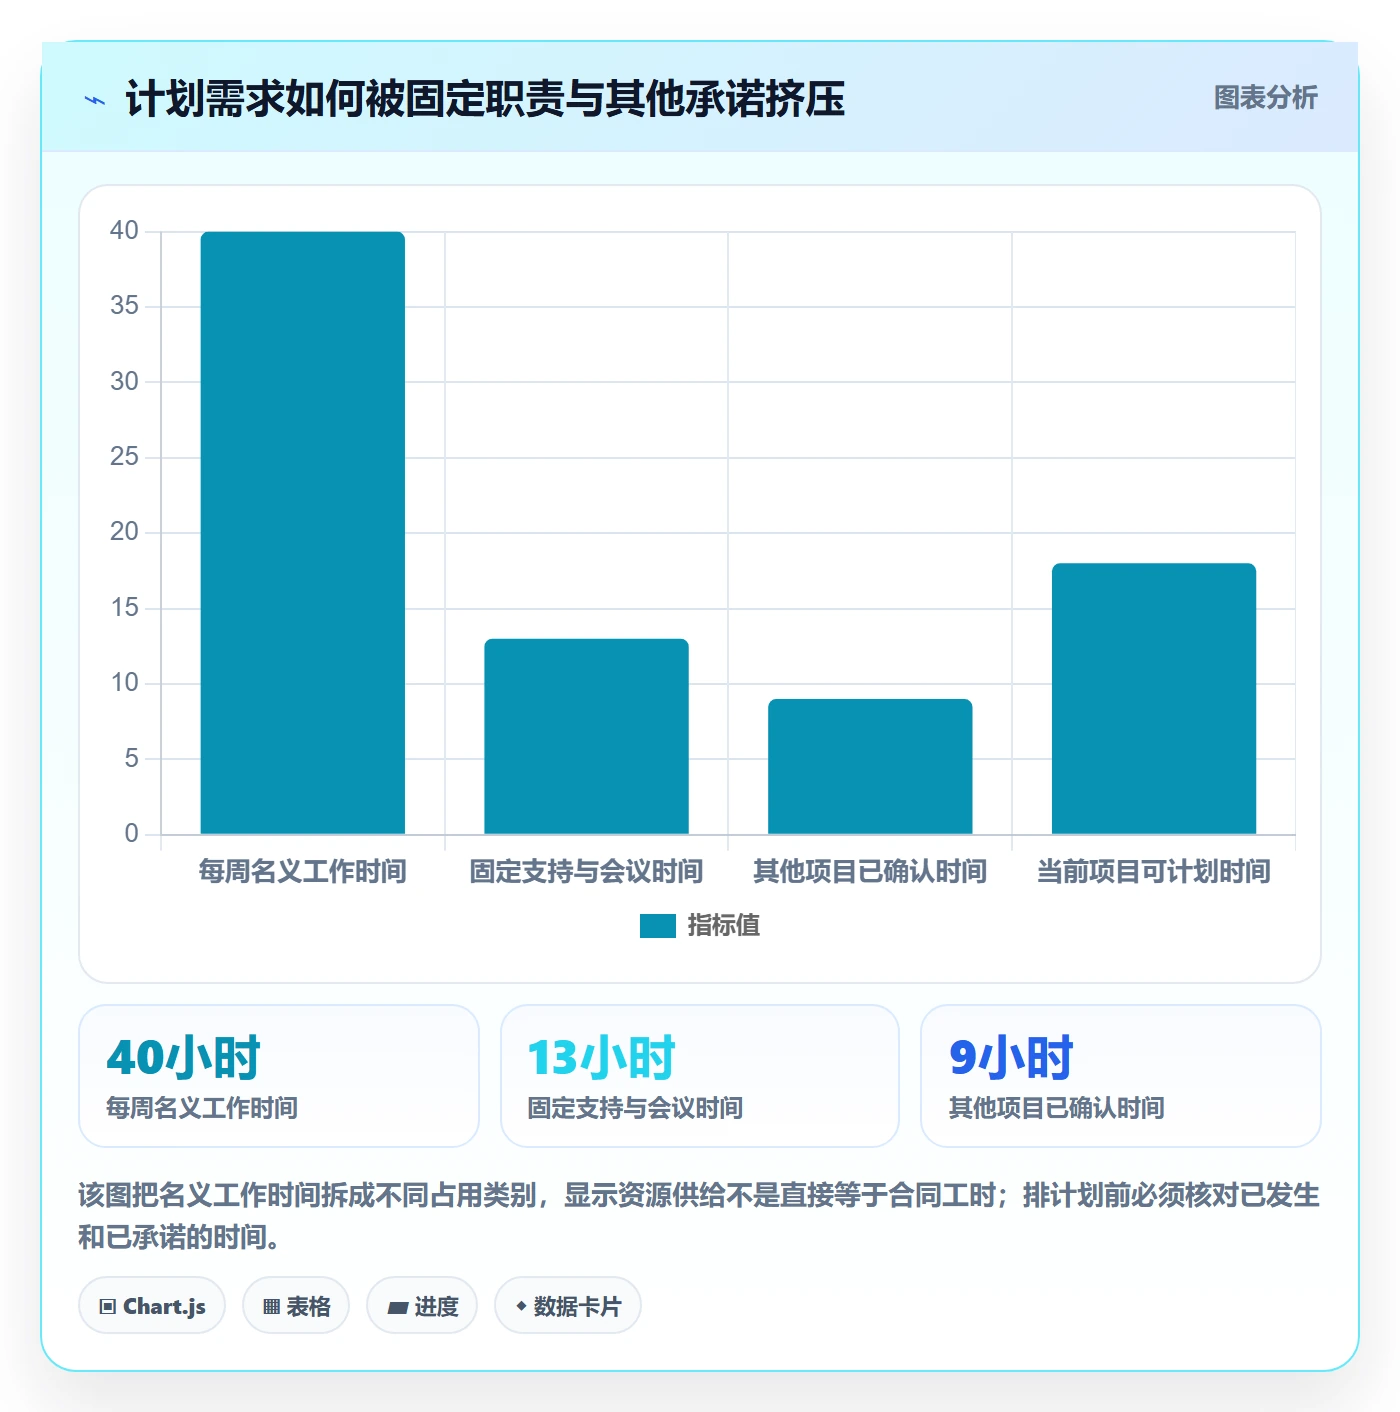Click the y-axis value 20
Viewport: 1400px width, 1412px height.
pos(124,532)
